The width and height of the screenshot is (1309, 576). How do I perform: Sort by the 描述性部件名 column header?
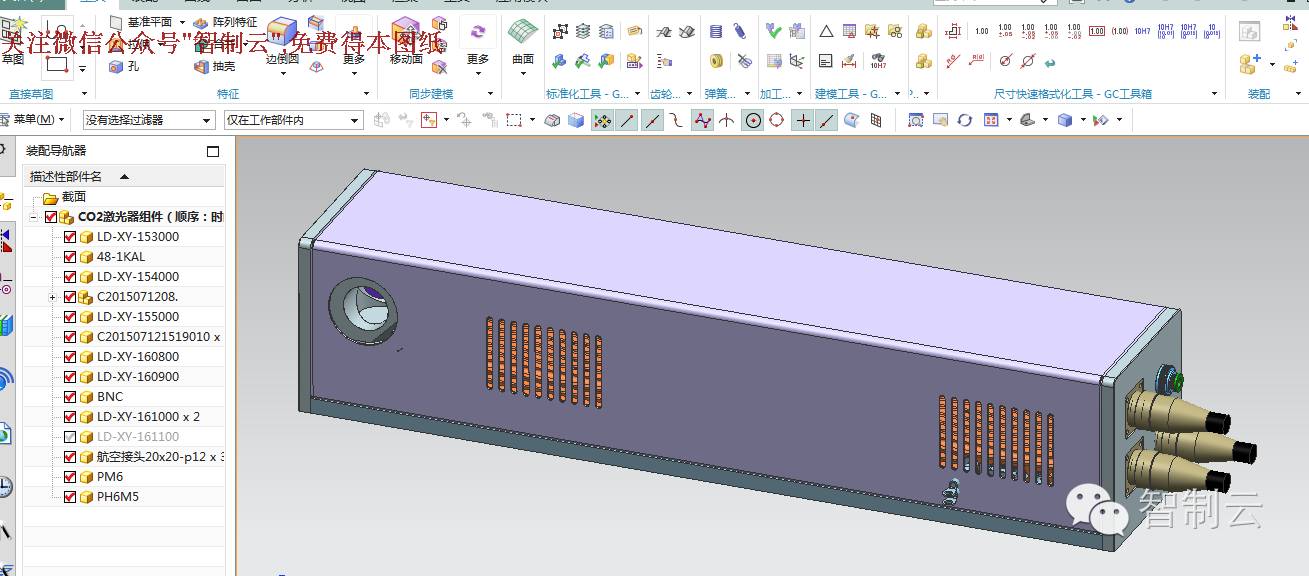point(66,176)
